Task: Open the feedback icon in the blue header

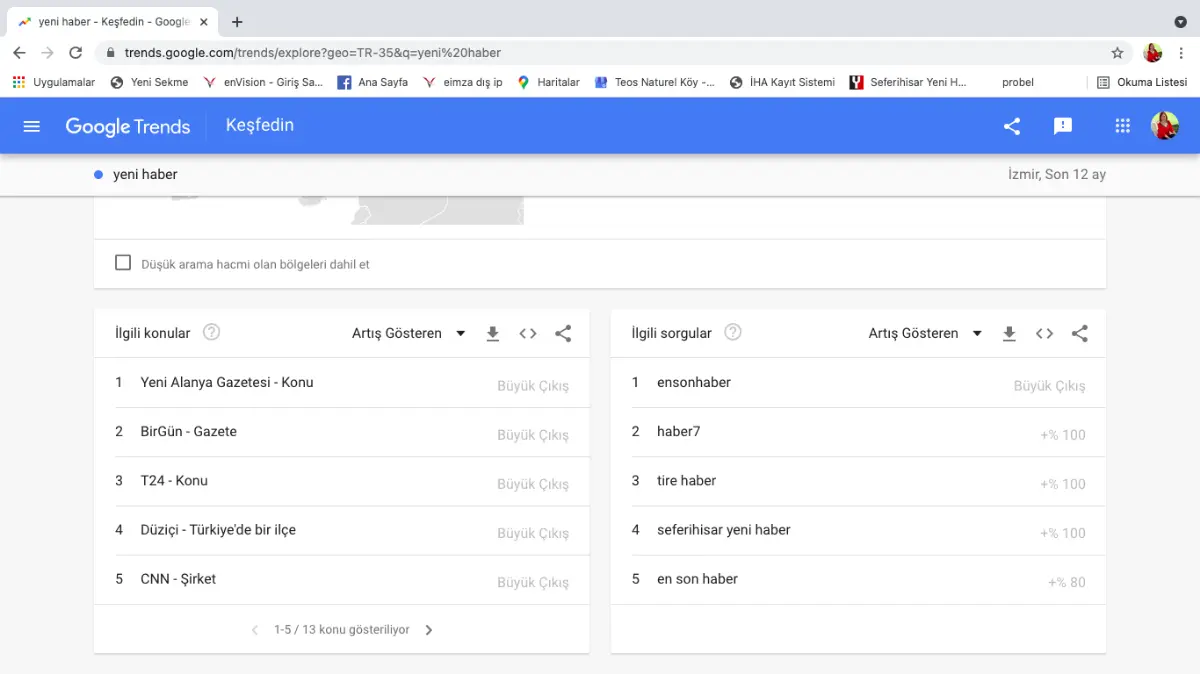Action: 1063,126
